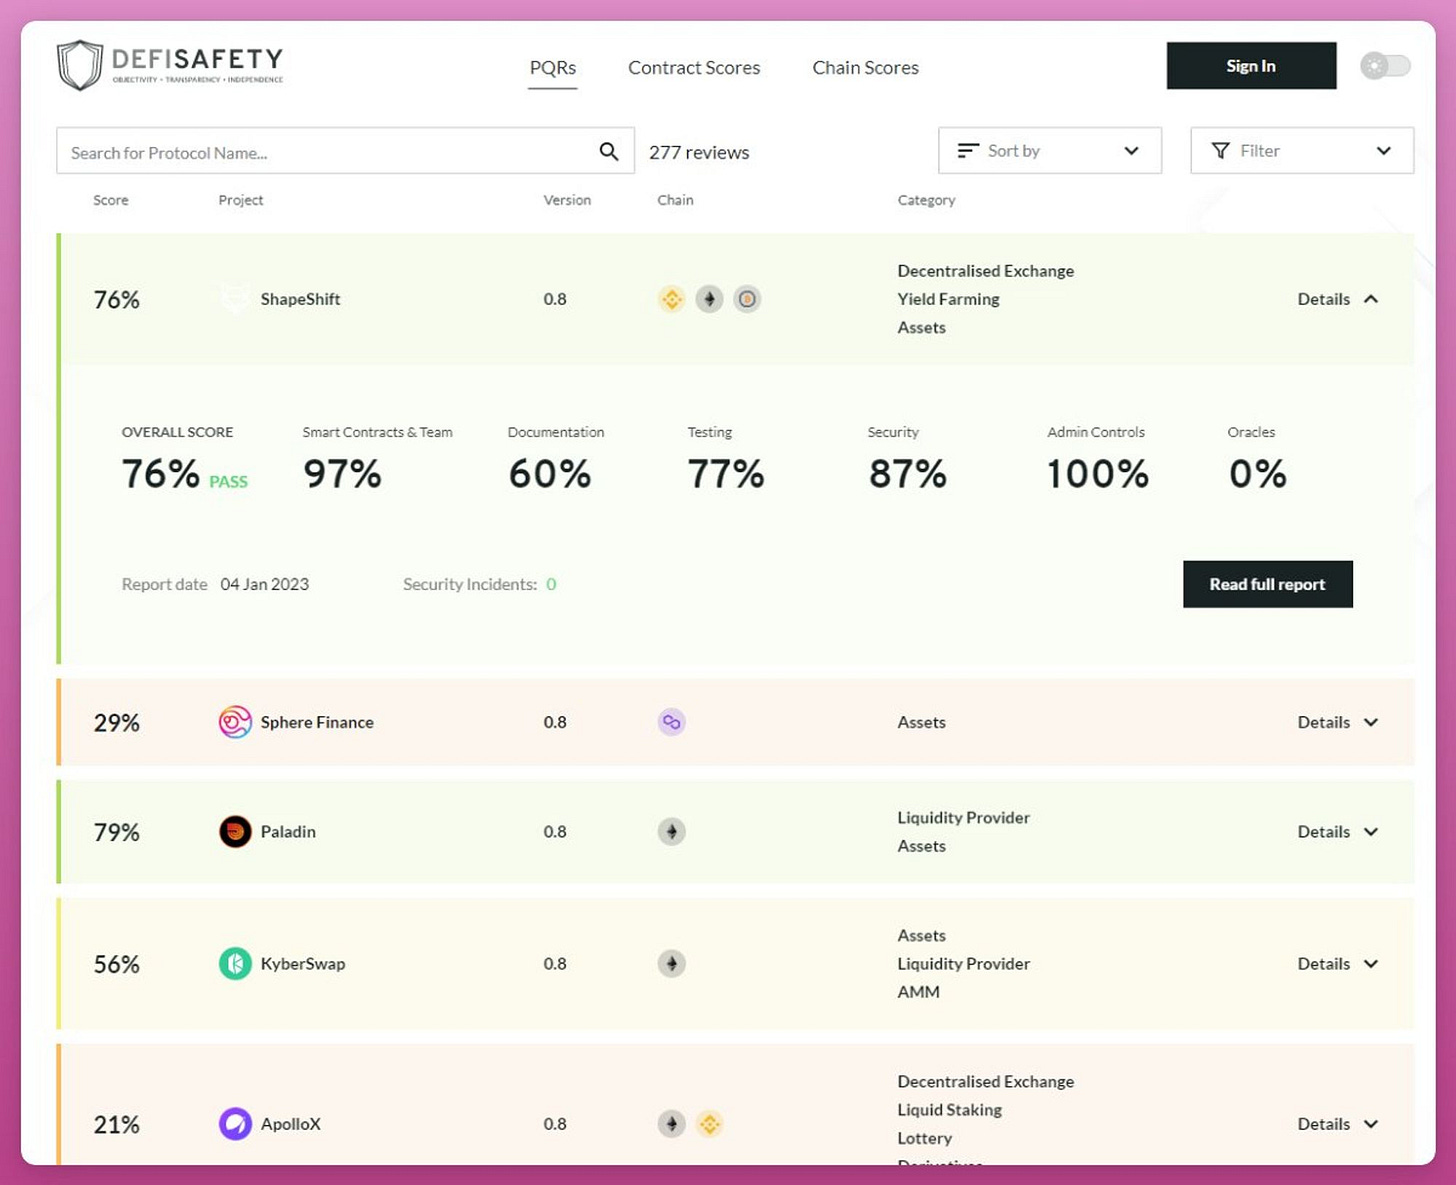Screen dimensions: 1456x1185
Task: Expand Details for Sphere Finance
Action: (x=1338, y=722)
